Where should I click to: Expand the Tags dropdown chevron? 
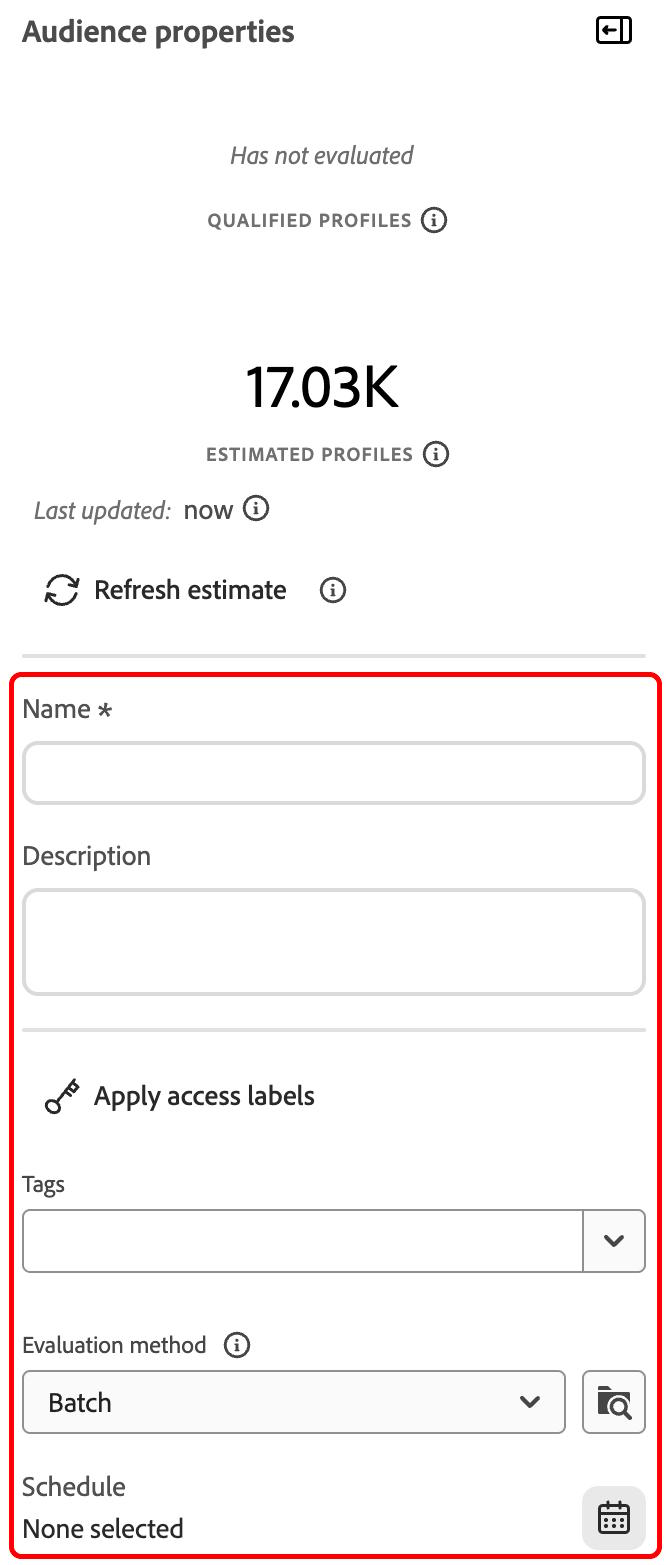[614, 1241]
